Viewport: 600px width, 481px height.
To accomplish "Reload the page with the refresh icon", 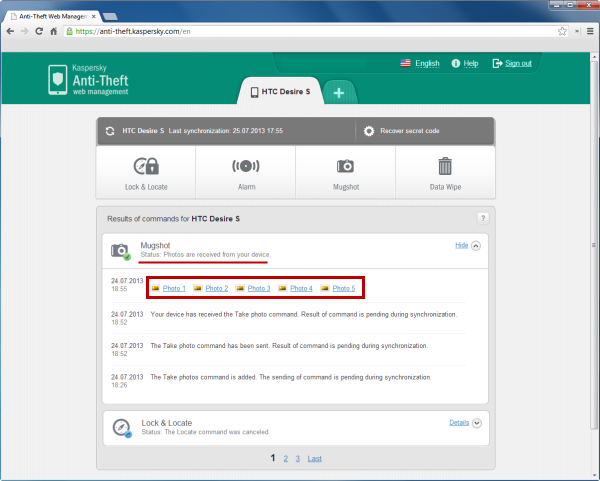I will point(39,31).
